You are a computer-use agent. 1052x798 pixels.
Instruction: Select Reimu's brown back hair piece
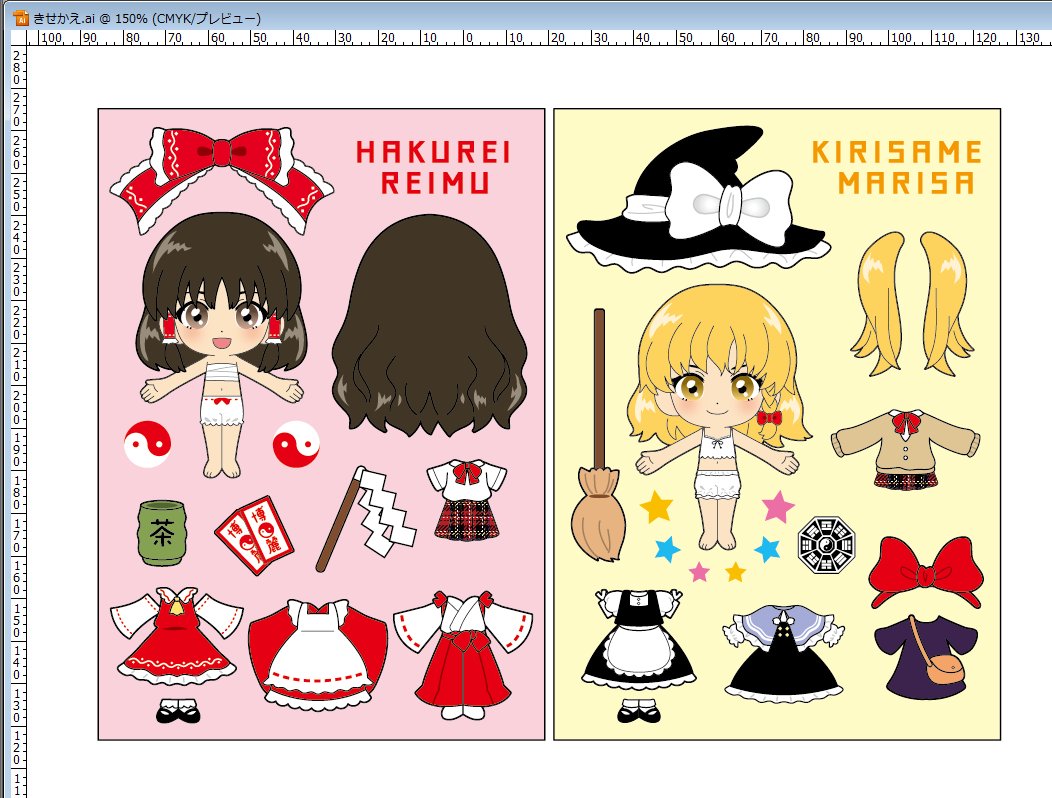click(429, 326)
